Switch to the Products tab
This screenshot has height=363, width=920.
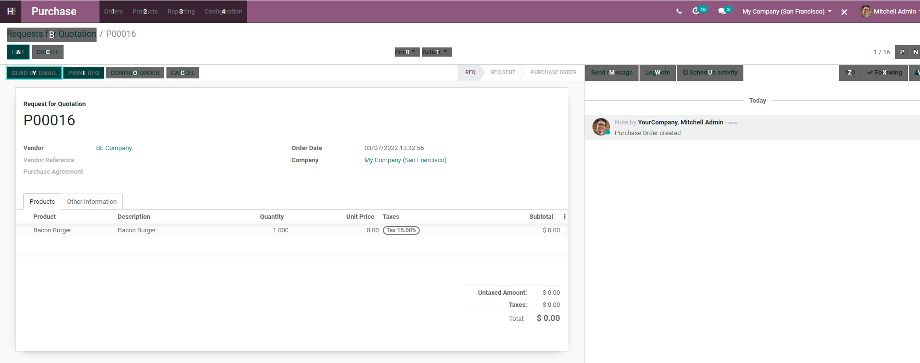click(42, 201)
